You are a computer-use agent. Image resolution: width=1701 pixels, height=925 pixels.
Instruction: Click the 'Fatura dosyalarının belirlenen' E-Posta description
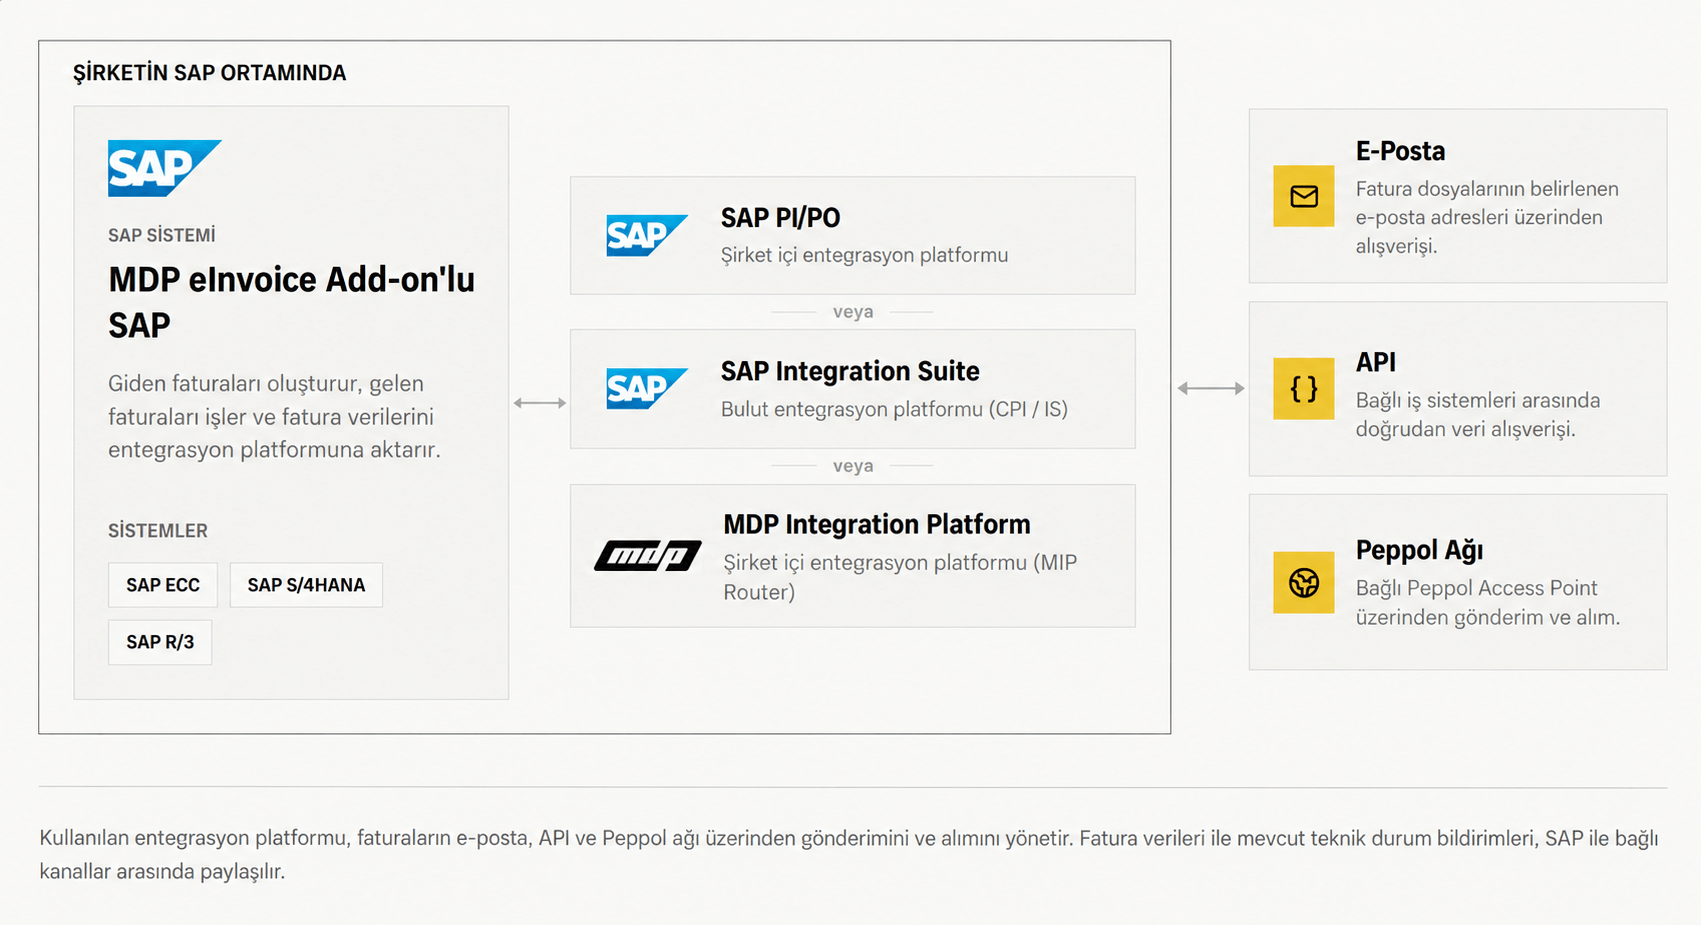[x=1486, y=217]
